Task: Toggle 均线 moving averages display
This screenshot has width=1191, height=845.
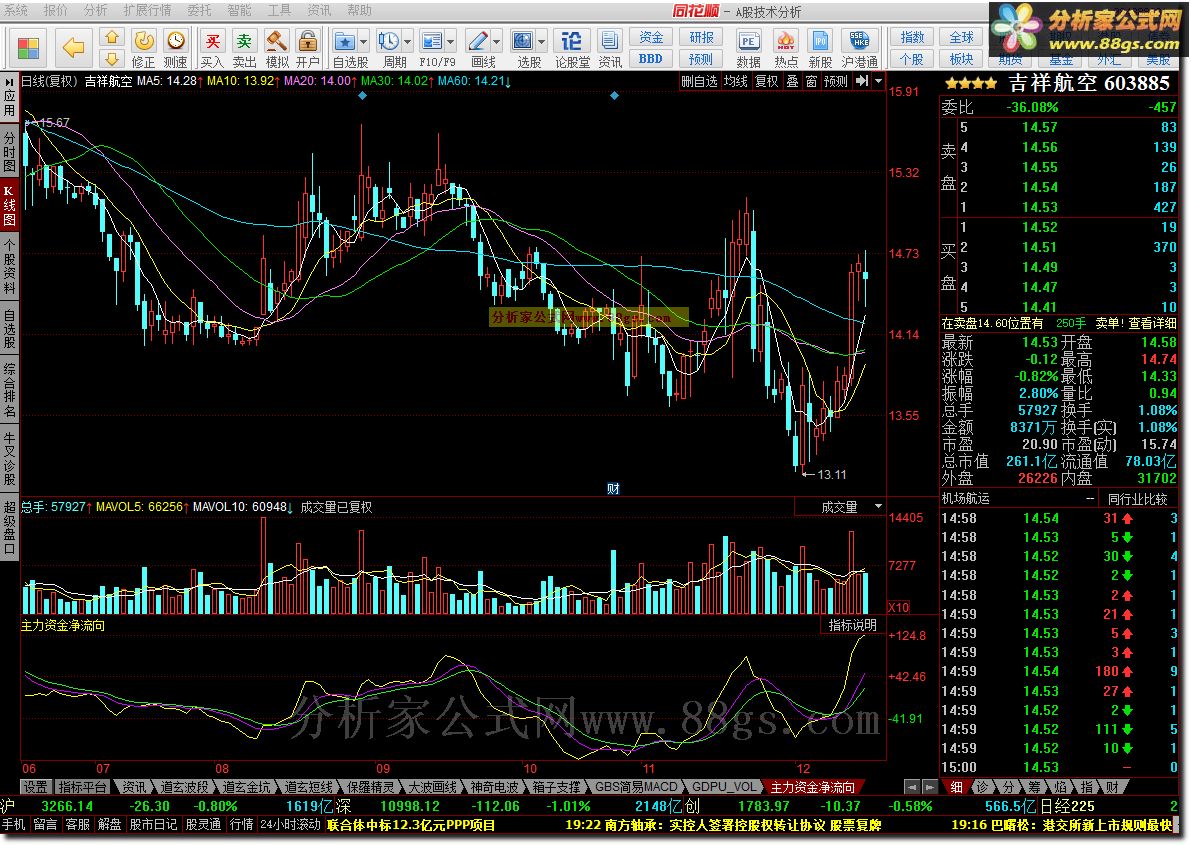Action: coord(735,81)
